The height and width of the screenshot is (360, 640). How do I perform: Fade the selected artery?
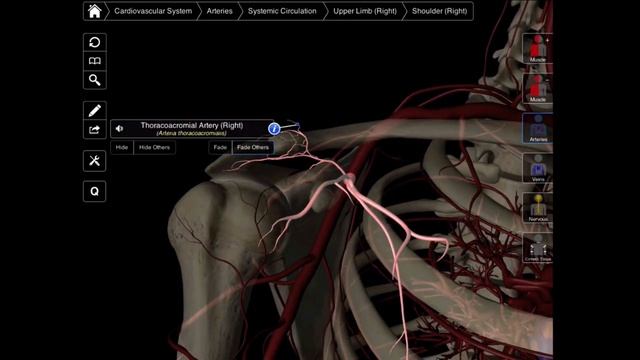[220, 147]
